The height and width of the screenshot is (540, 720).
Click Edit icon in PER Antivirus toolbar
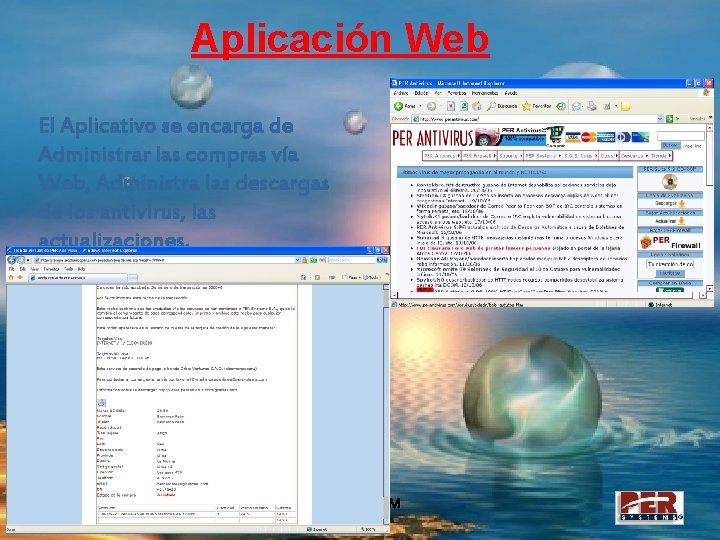click(x=607, y=106)
